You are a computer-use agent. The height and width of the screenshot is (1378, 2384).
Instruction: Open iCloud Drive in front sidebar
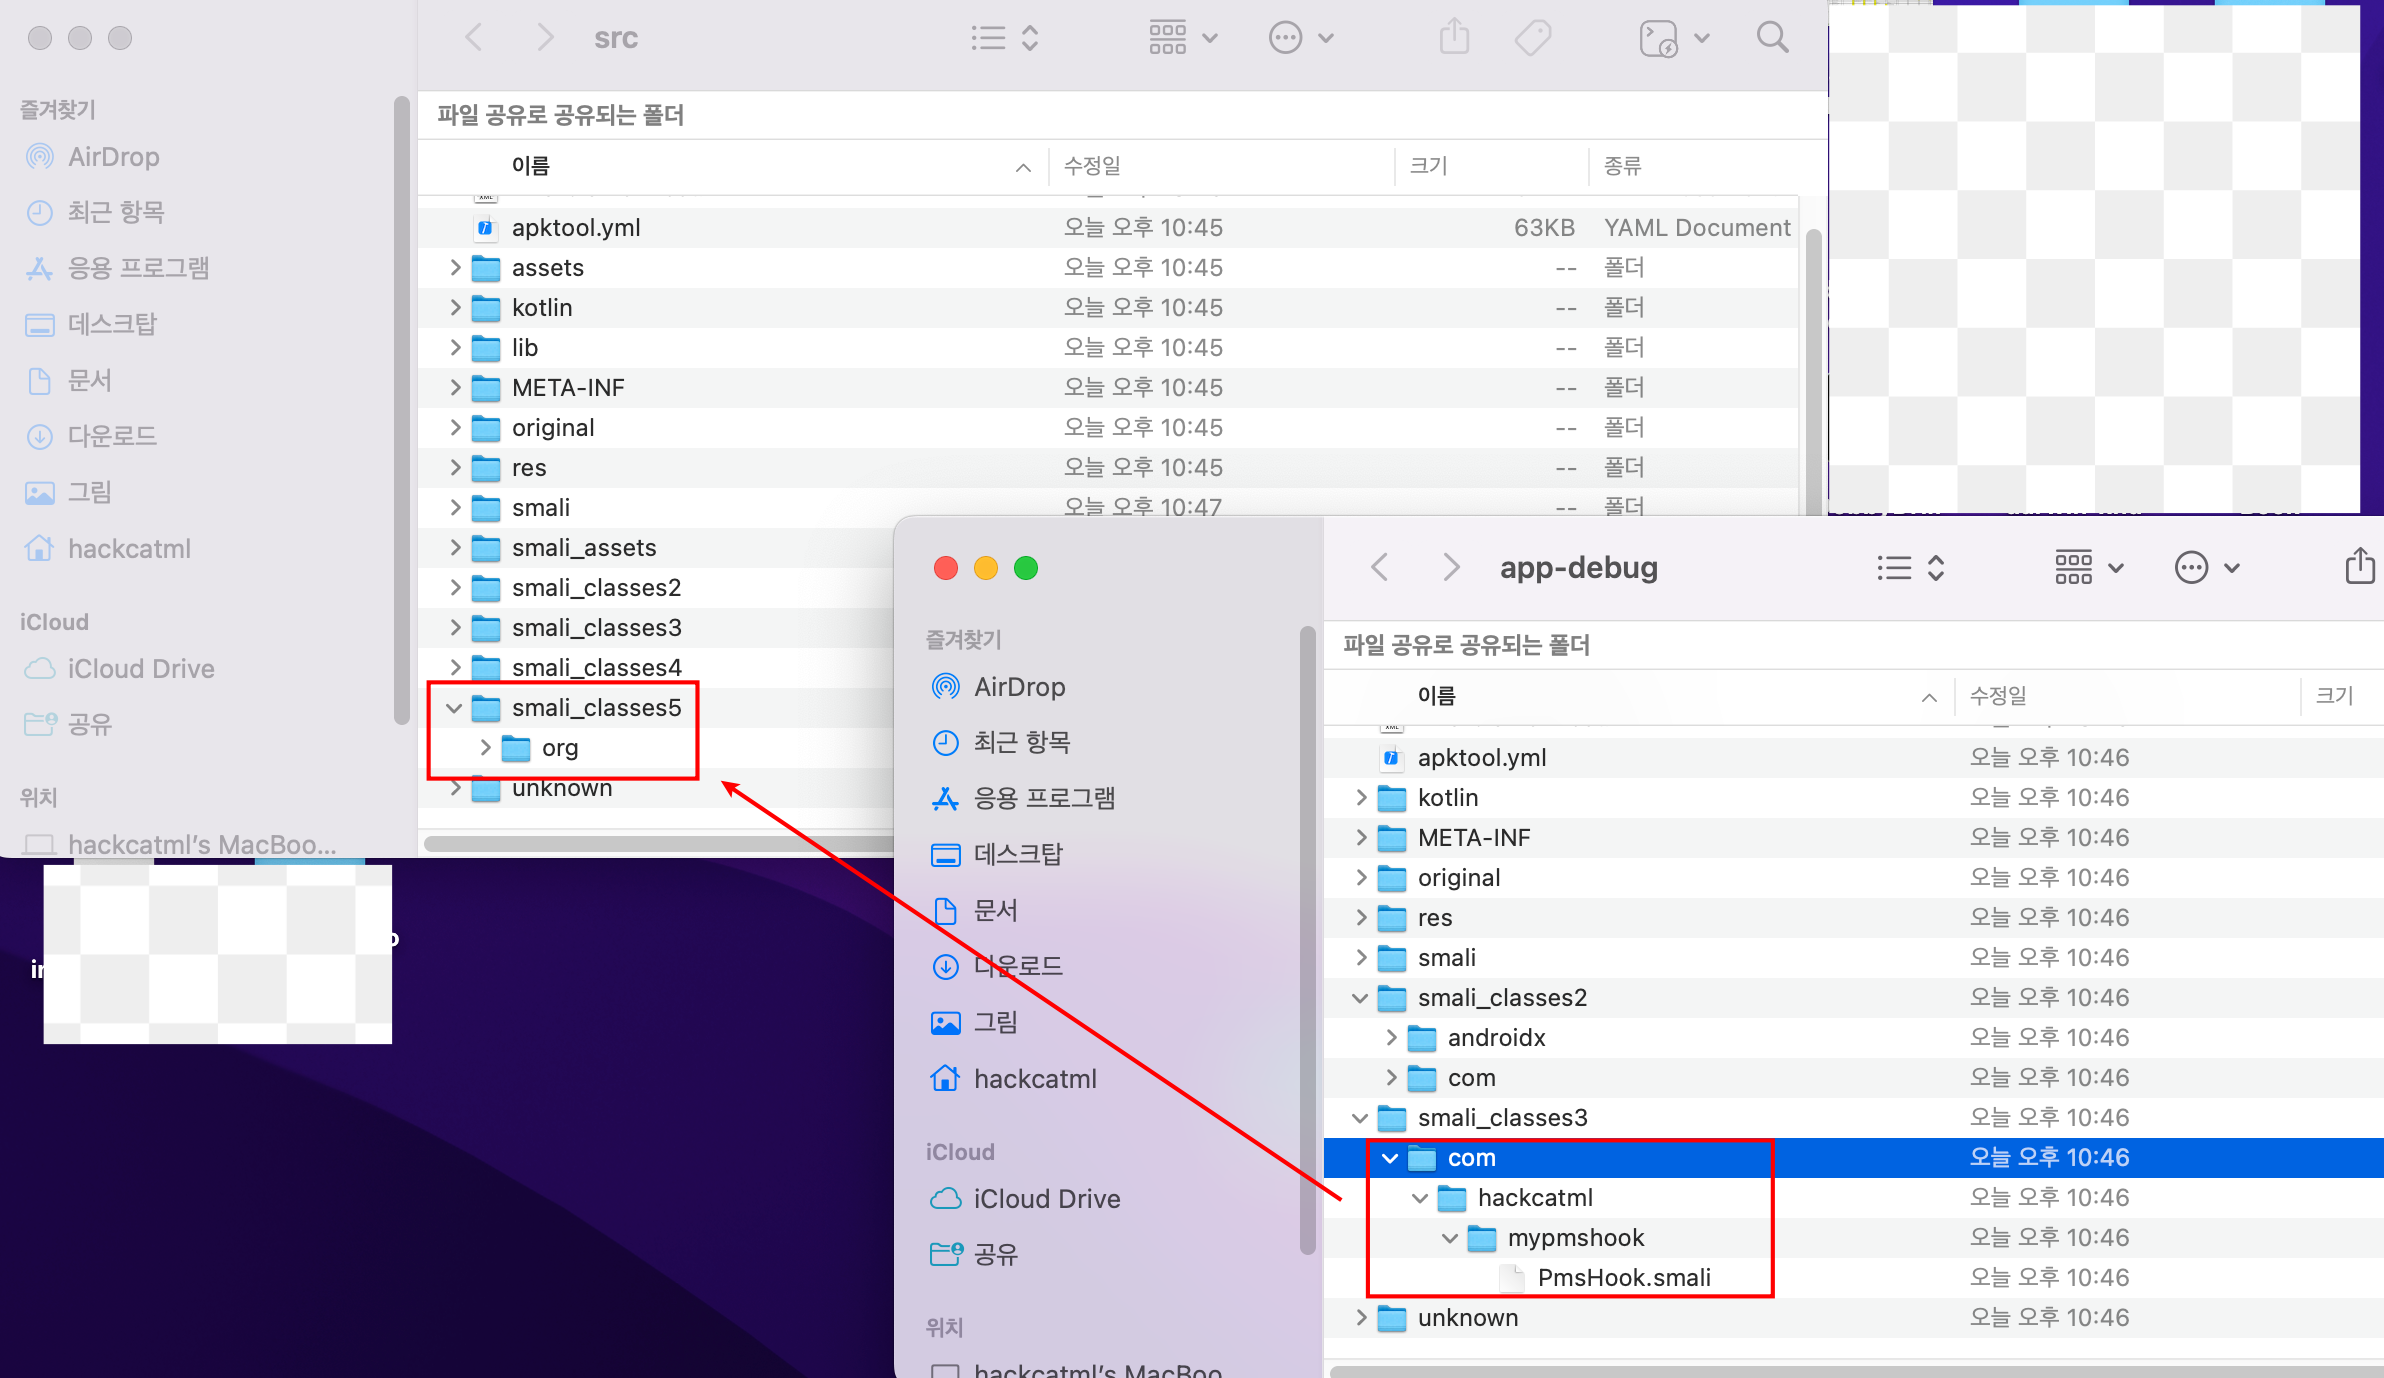1046,1199
